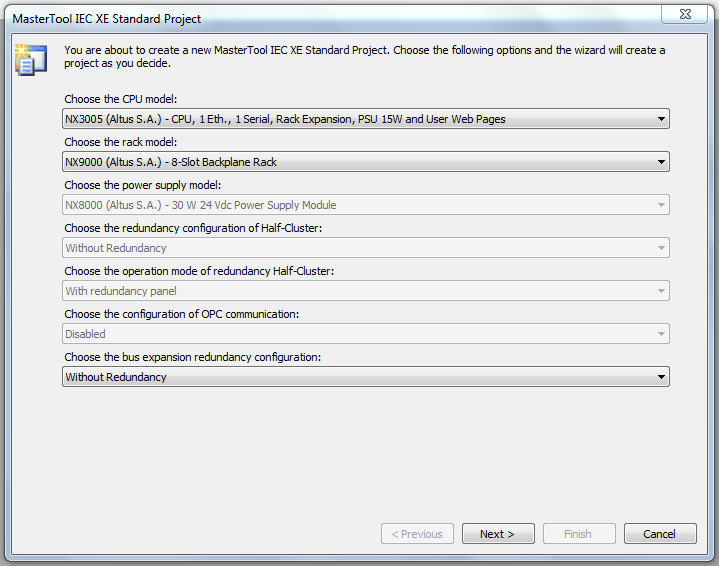Click the Previous button

tap(417, 534)
